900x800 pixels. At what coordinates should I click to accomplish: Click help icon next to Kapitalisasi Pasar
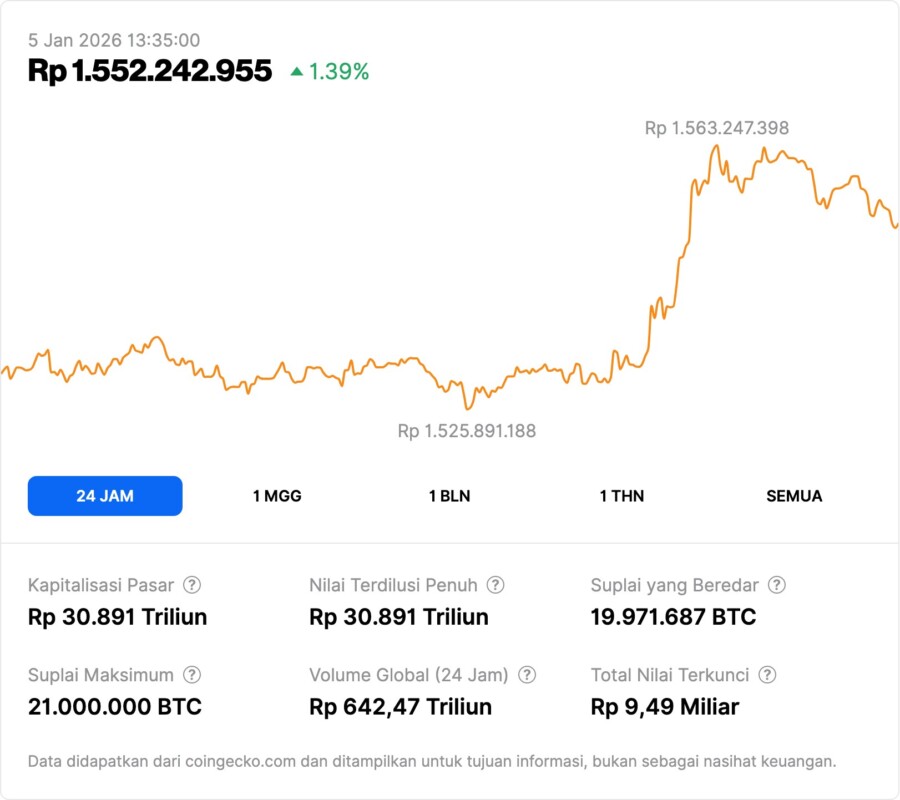[192, 585]
